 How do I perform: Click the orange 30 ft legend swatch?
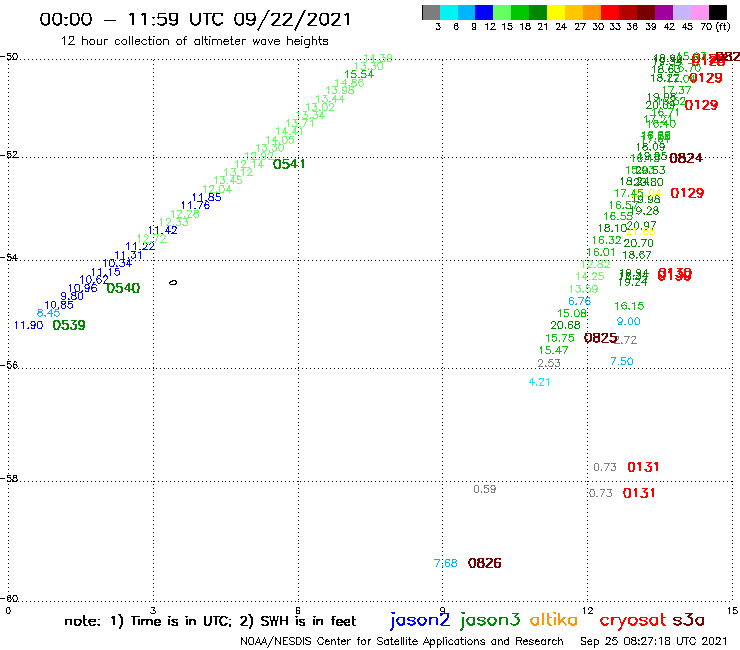point(592,12)
